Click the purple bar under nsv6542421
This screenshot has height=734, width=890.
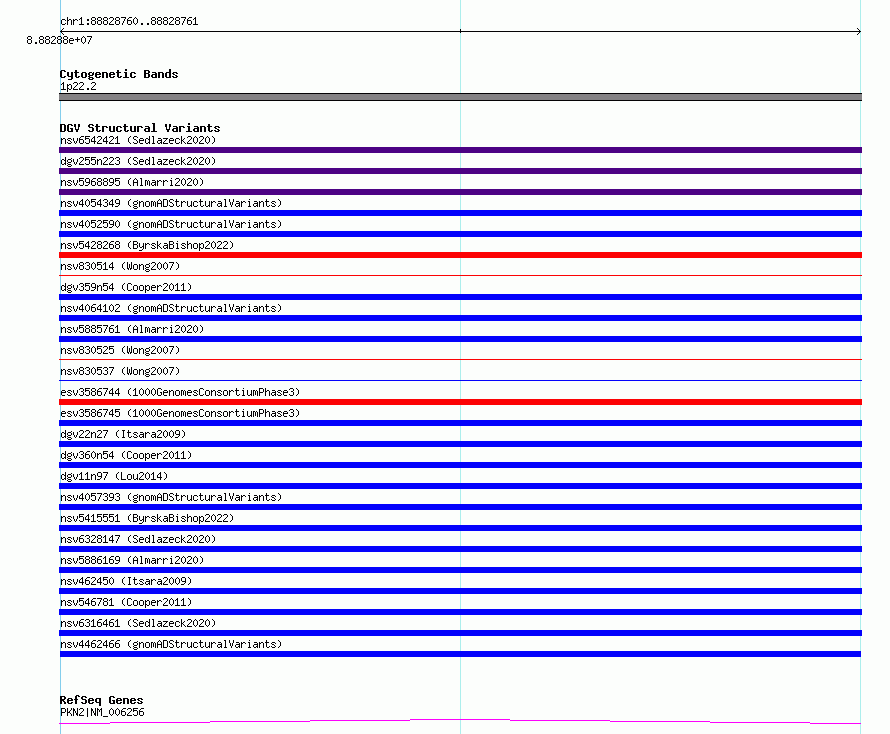coord(460,150)
